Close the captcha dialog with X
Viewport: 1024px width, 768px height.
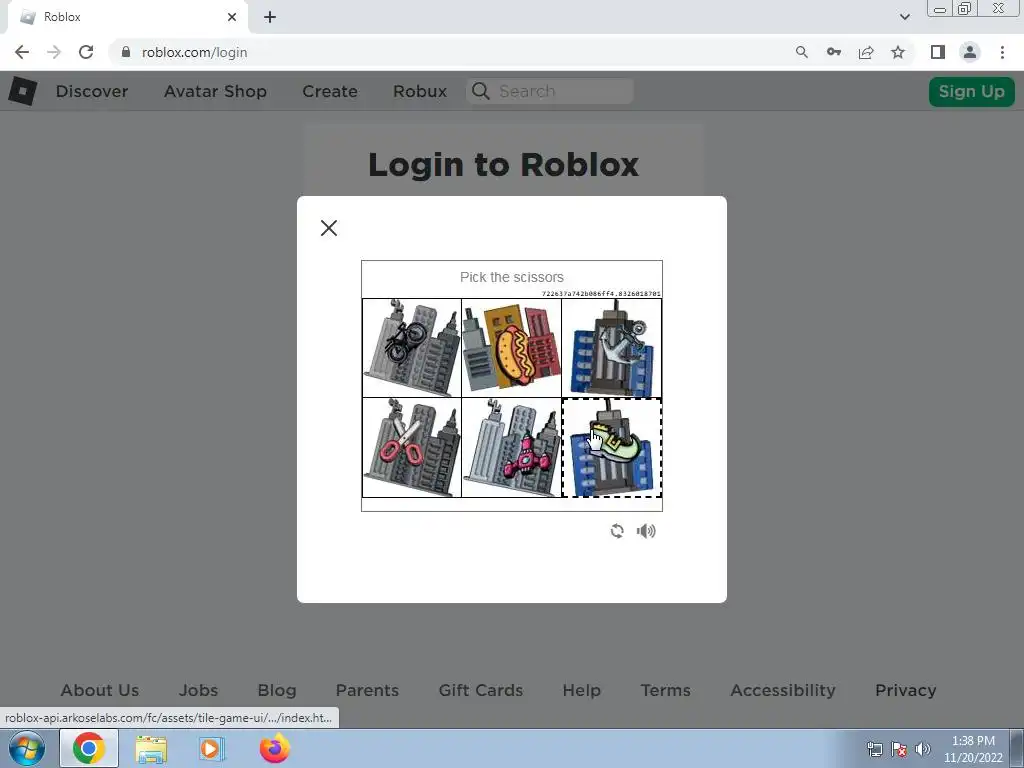point(329,228)
